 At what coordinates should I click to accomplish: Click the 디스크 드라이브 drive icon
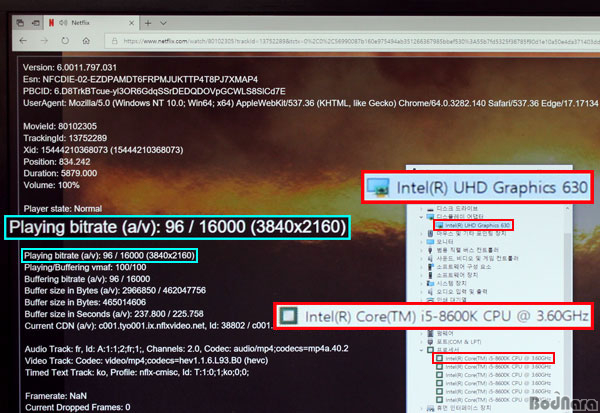pyautogui.click(x=430, y=209)
